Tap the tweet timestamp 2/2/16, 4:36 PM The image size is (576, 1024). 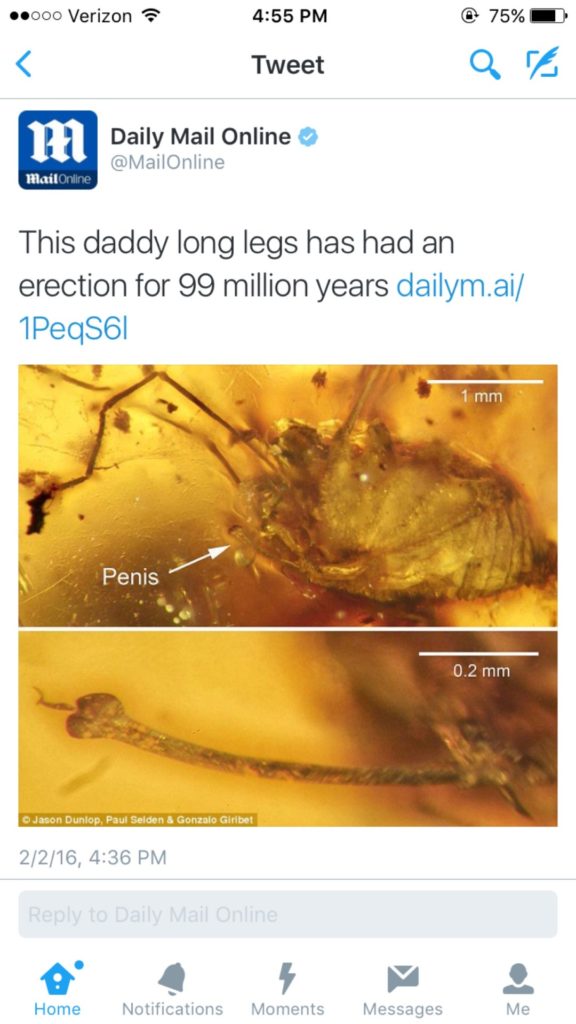[x=93, y=857]
